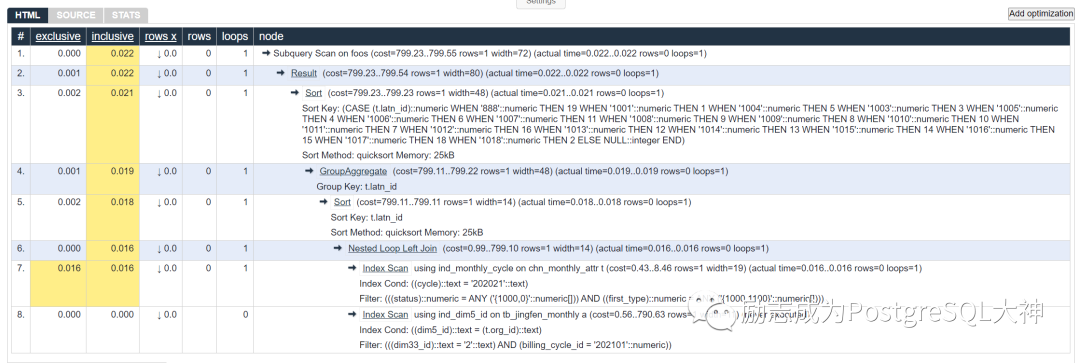The image size is (1080, 363).
Task: Open the GroupAggregate node link
Action: click(353, 171)
